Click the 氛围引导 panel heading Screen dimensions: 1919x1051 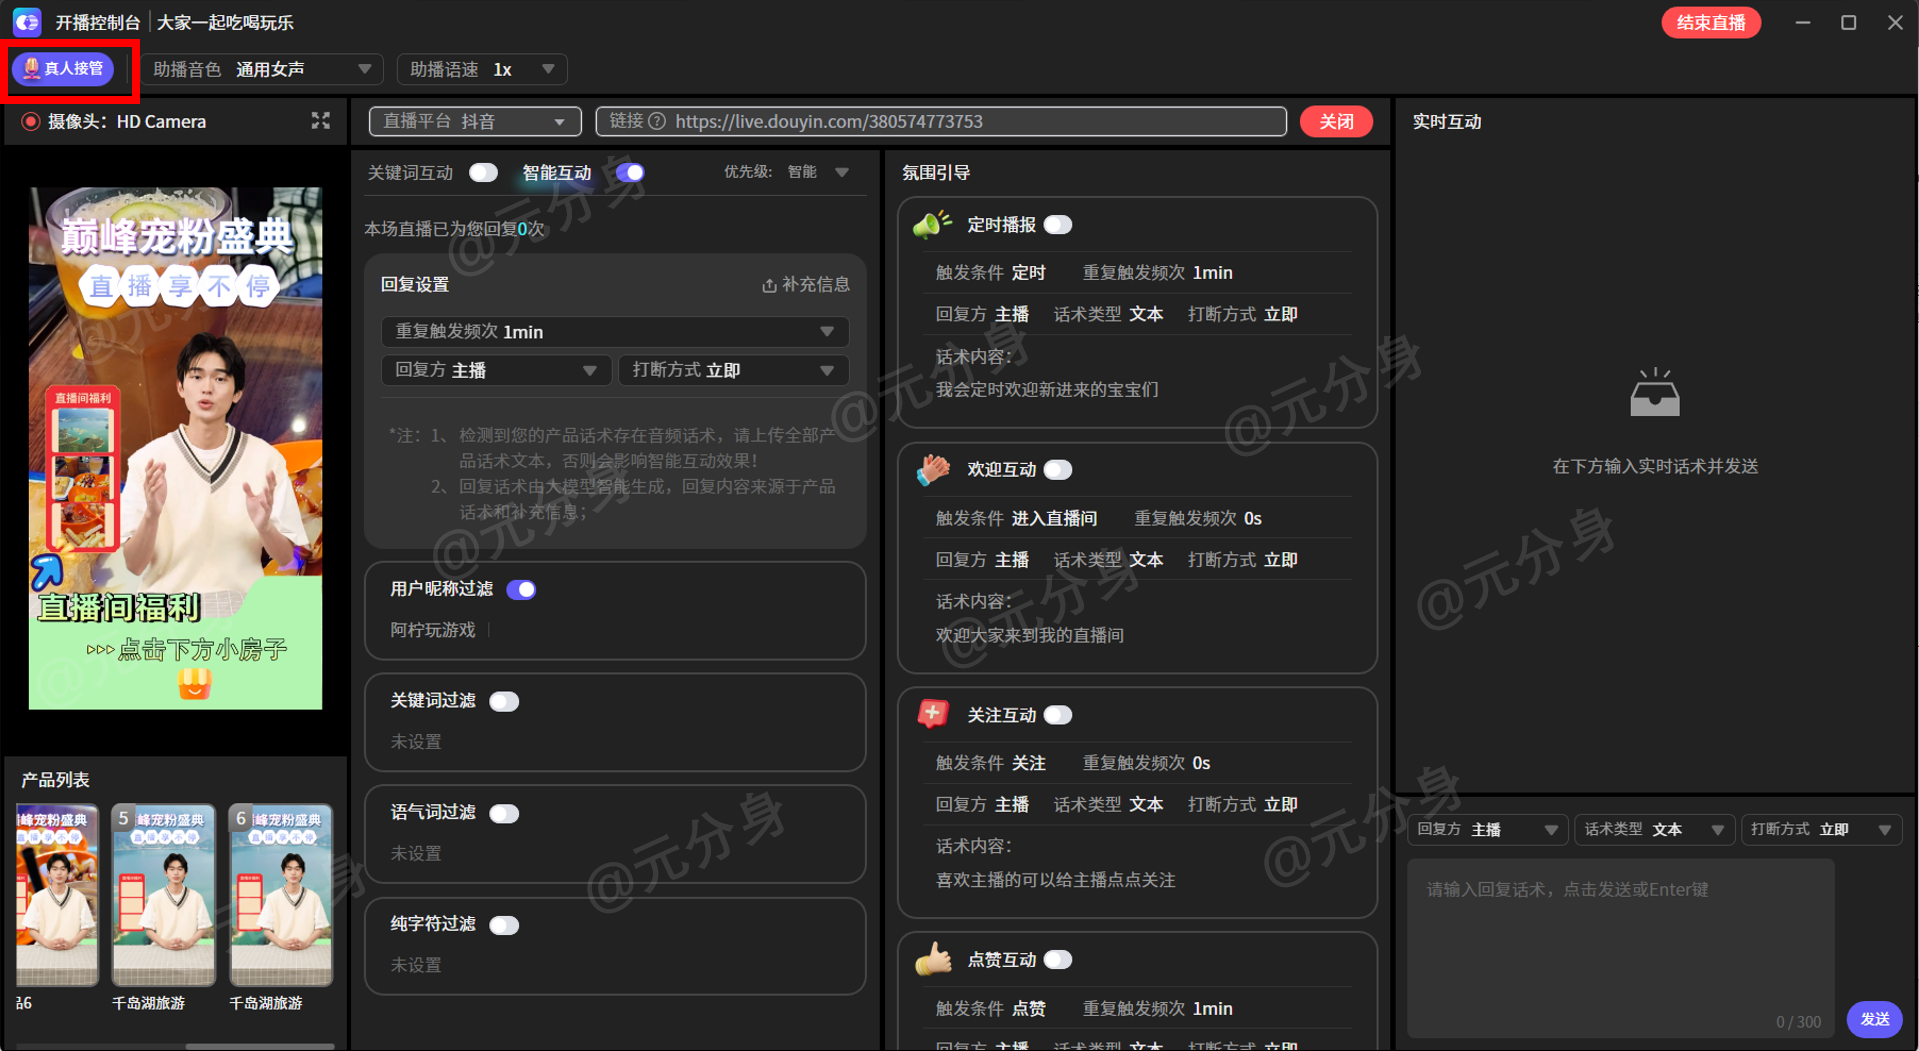coord(936,173)
